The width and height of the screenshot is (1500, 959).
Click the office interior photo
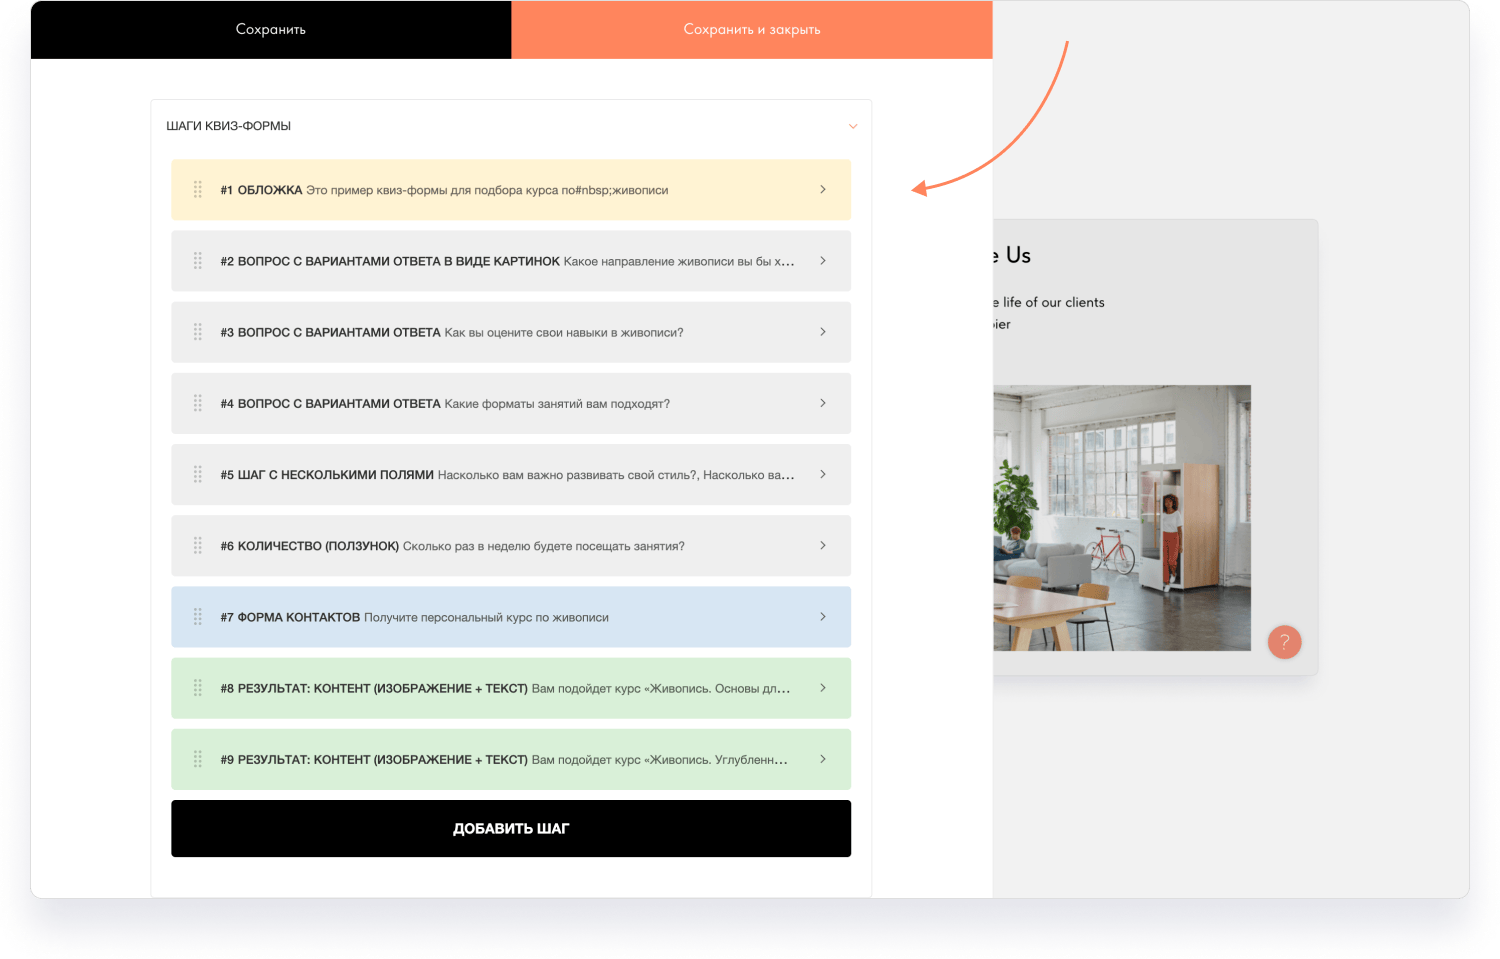pyautogui.click(x=1122, y=518)
